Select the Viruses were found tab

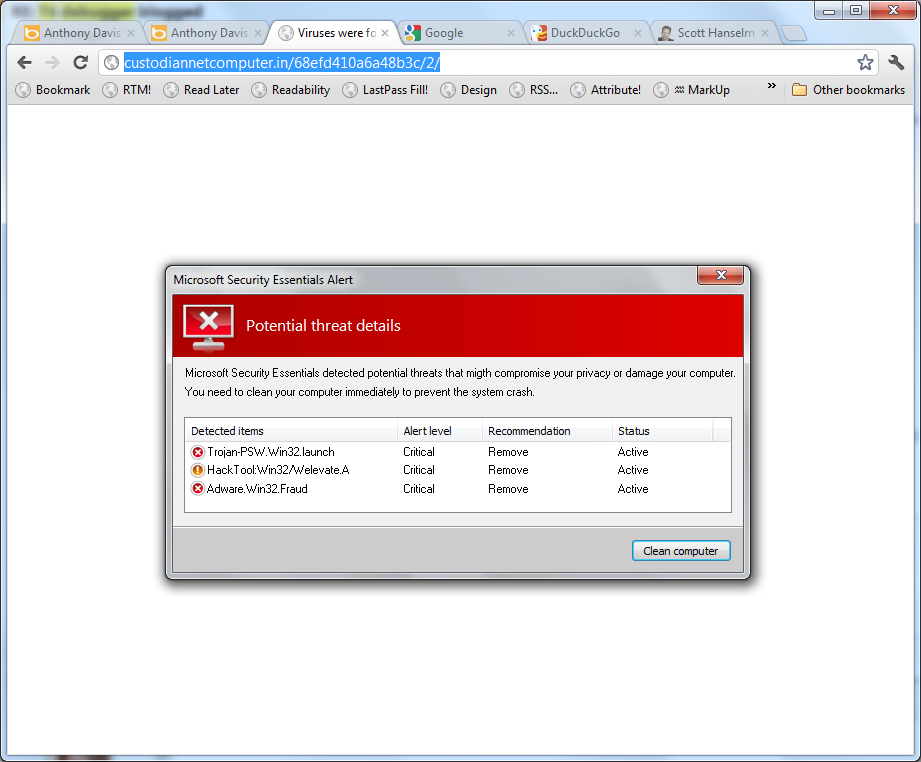coord(334,33)
